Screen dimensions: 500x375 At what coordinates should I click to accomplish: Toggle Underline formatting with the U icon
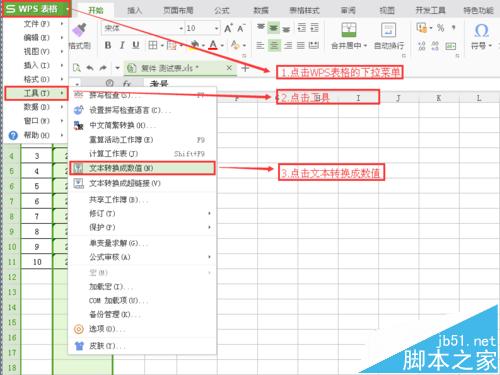[135, 45]
